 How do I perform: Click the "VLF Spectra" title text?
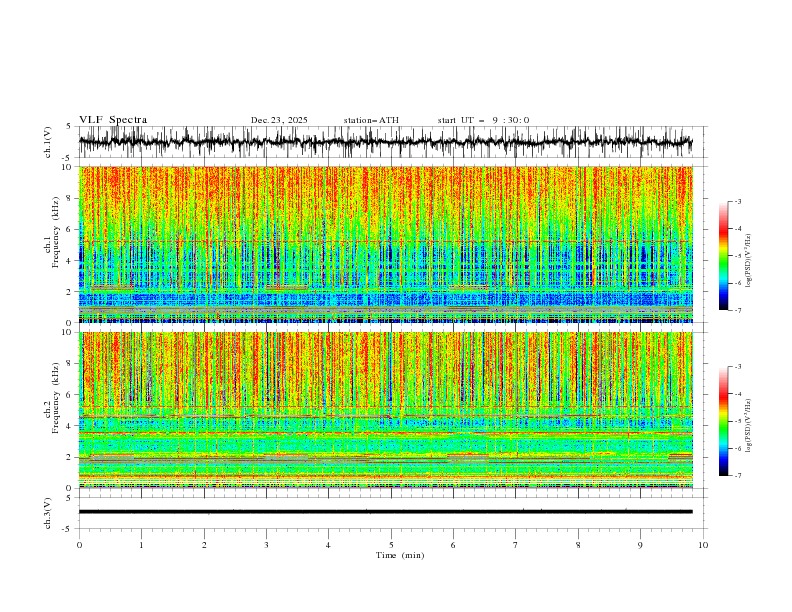pyautogui.click(x=113, y=120)
